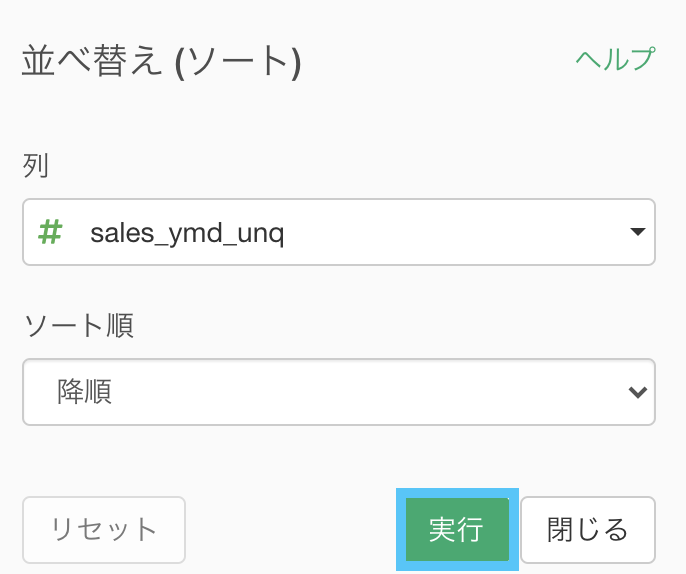Click the blue highlight border around 実行

click(x=457, y=493)
